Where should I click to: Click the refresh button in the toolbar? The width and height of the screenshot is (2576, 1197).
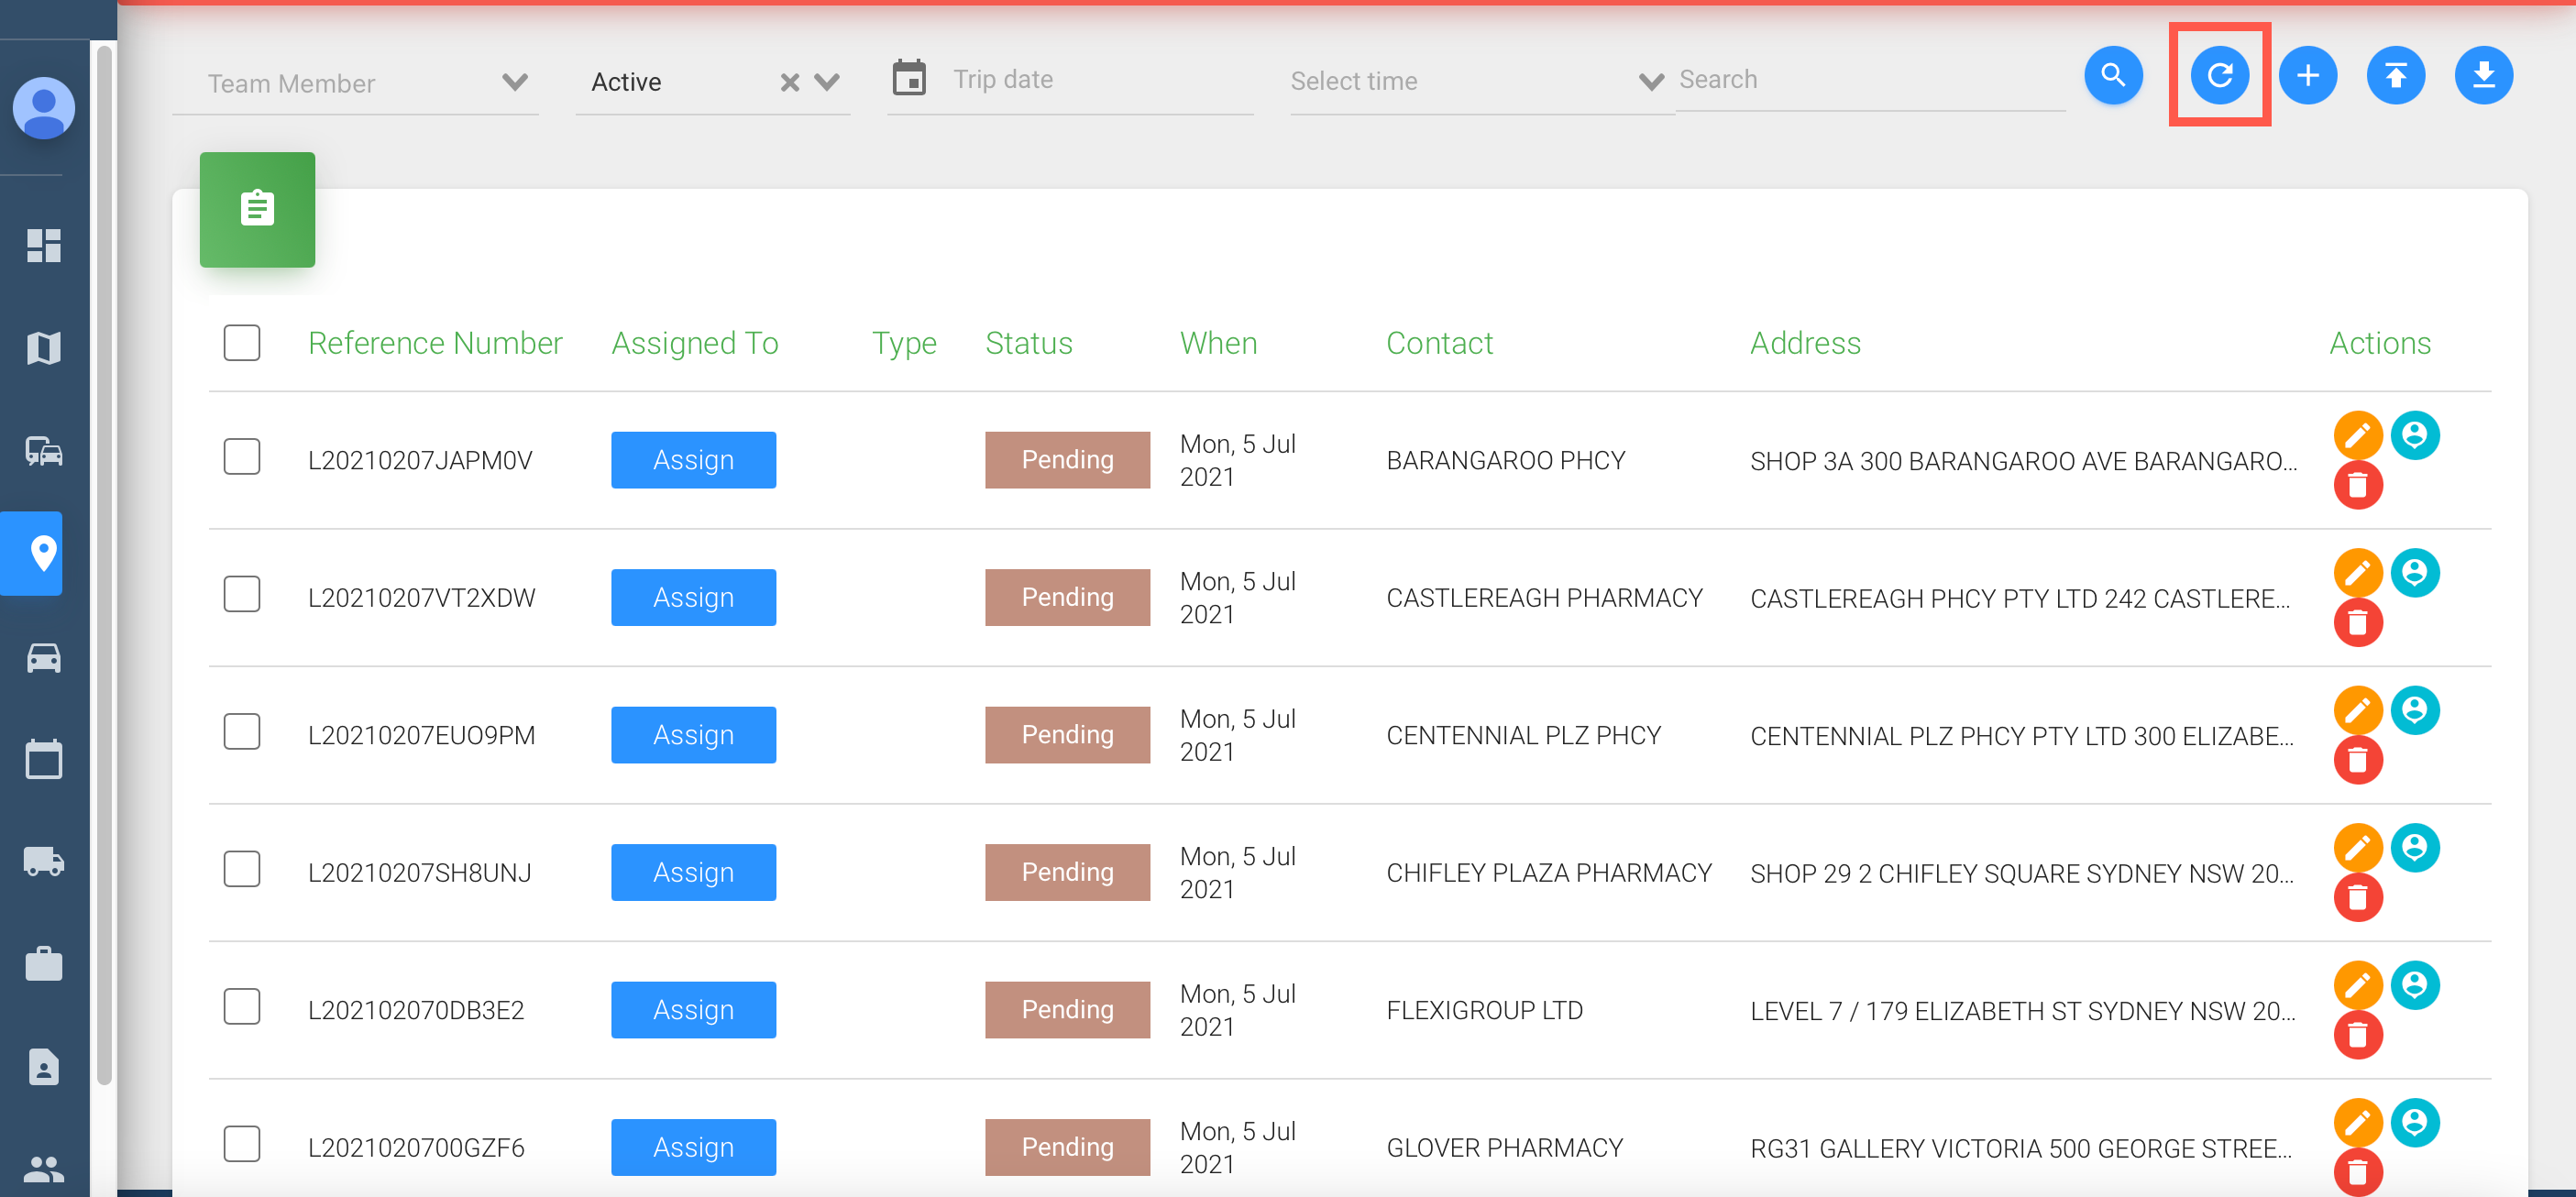click(x=2219, y=75)
